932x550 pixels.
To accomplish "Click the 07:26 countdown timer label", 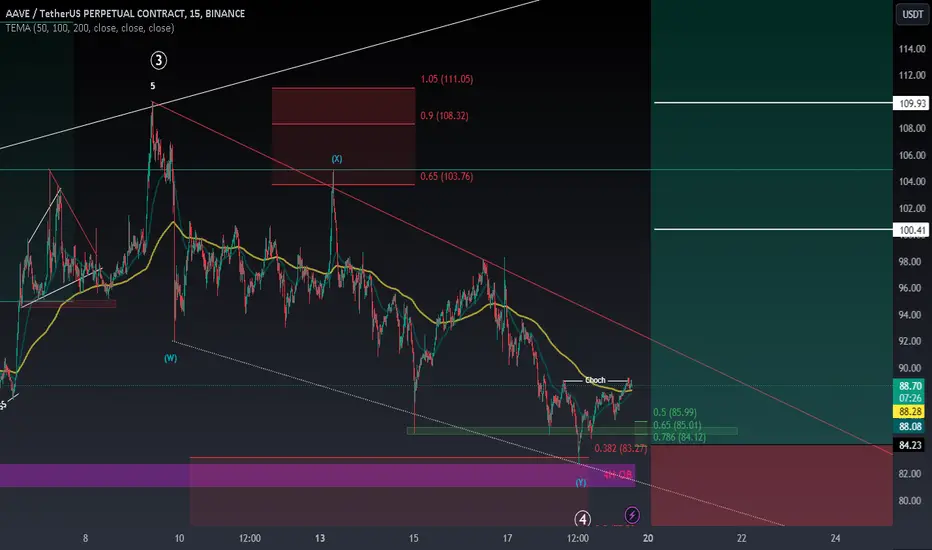I will [910, 398].
